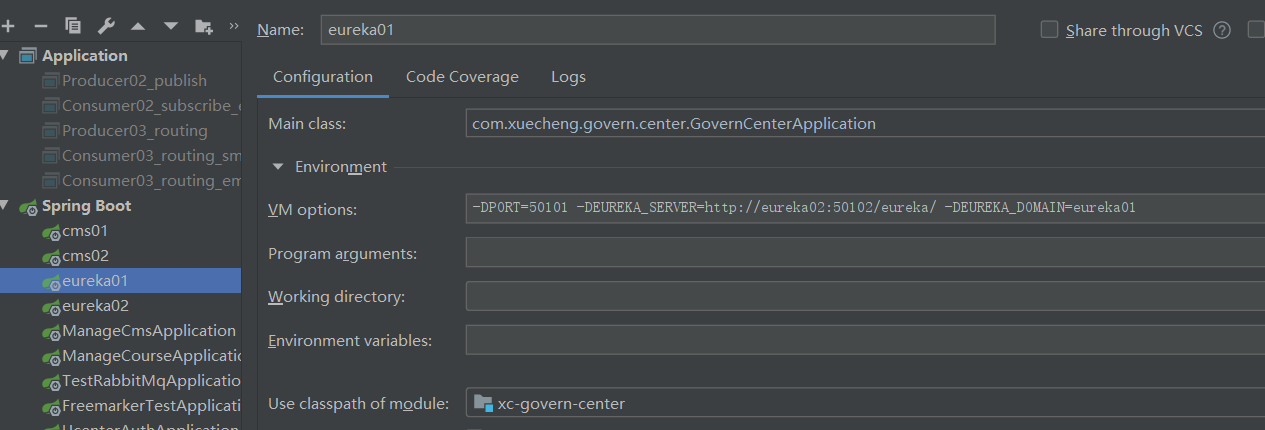
Task: Click the icon beside Producer02_publish
Action: click(x=50, y=81)
